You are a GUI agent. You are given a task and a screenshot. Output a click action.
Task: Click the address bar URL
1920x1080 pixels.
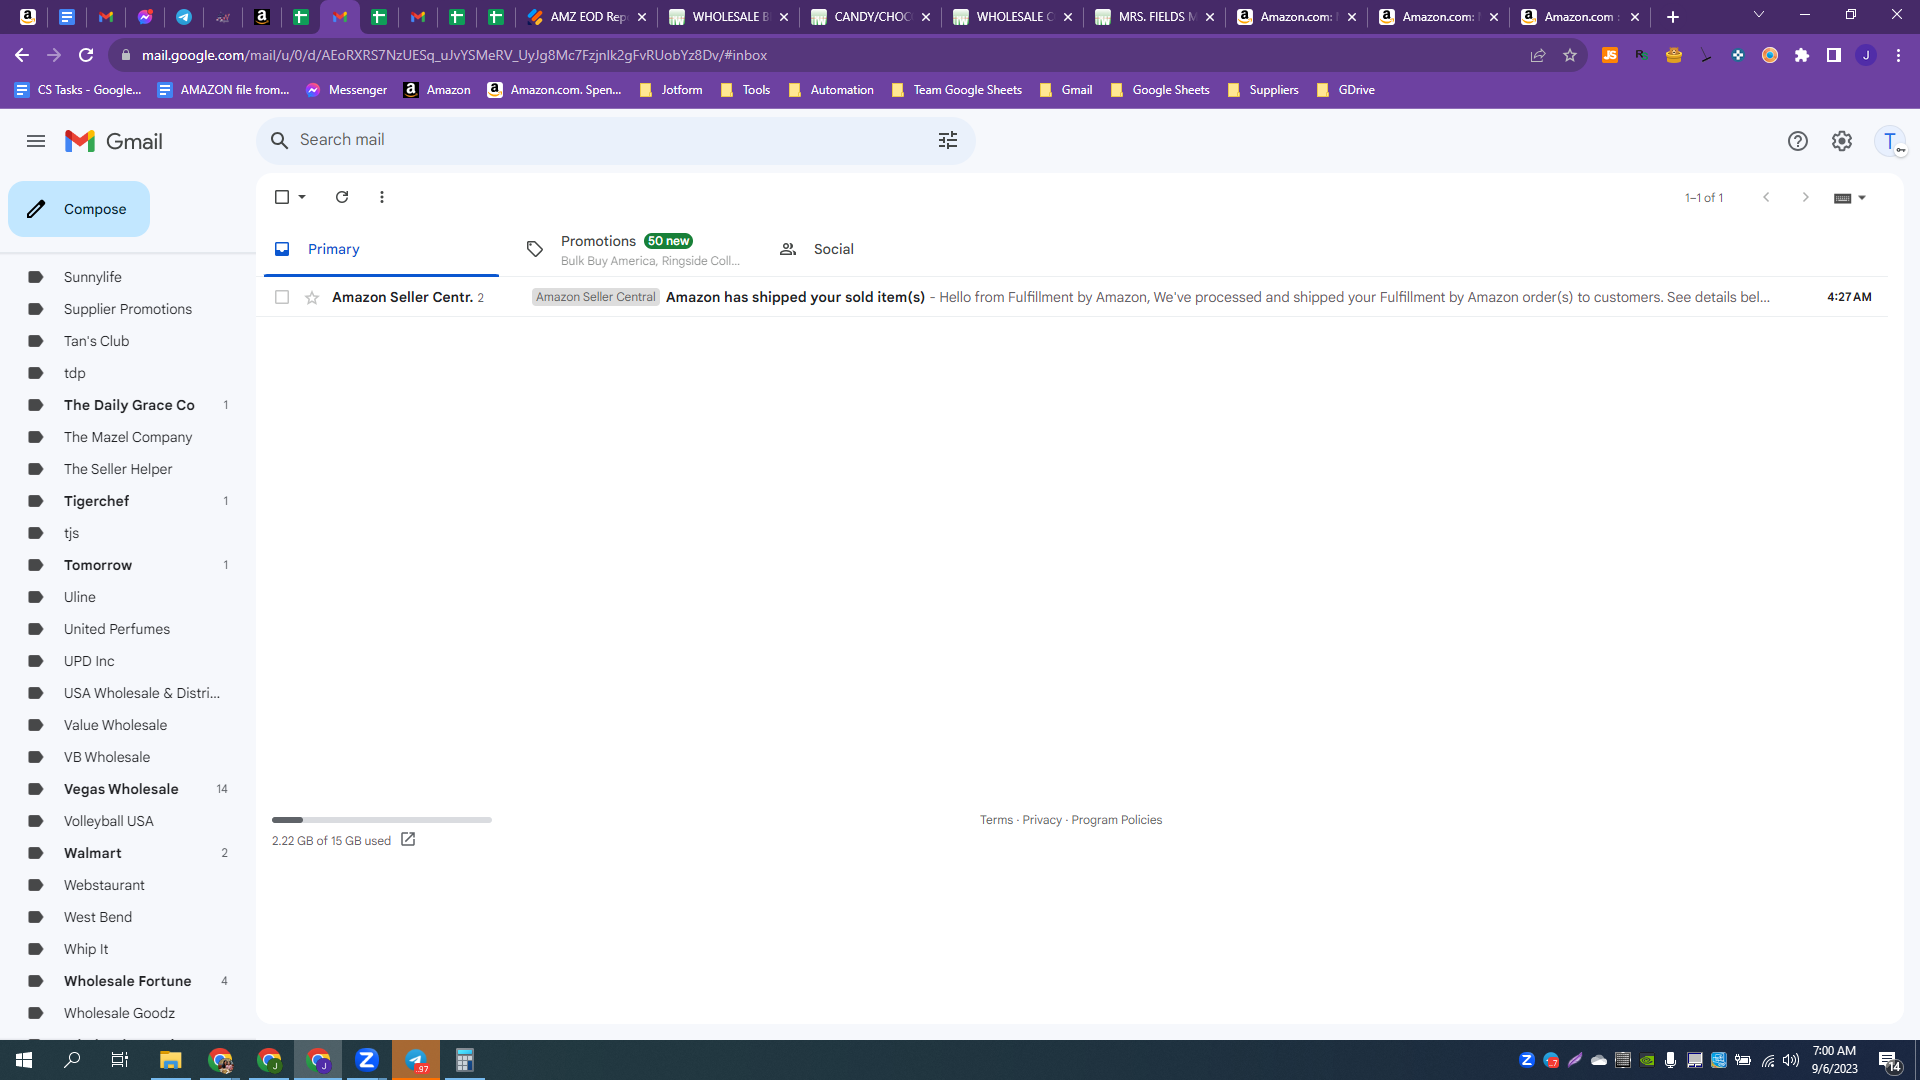point(454,55)
